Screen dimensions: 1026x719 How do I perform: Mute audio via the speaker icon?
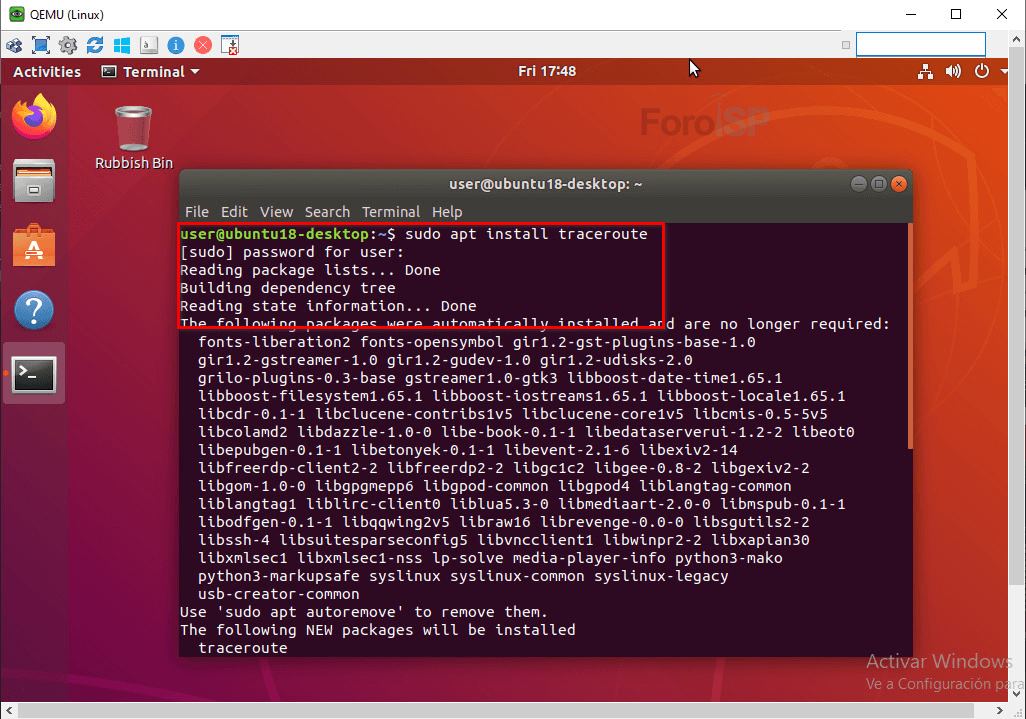[x=953, y=71]
